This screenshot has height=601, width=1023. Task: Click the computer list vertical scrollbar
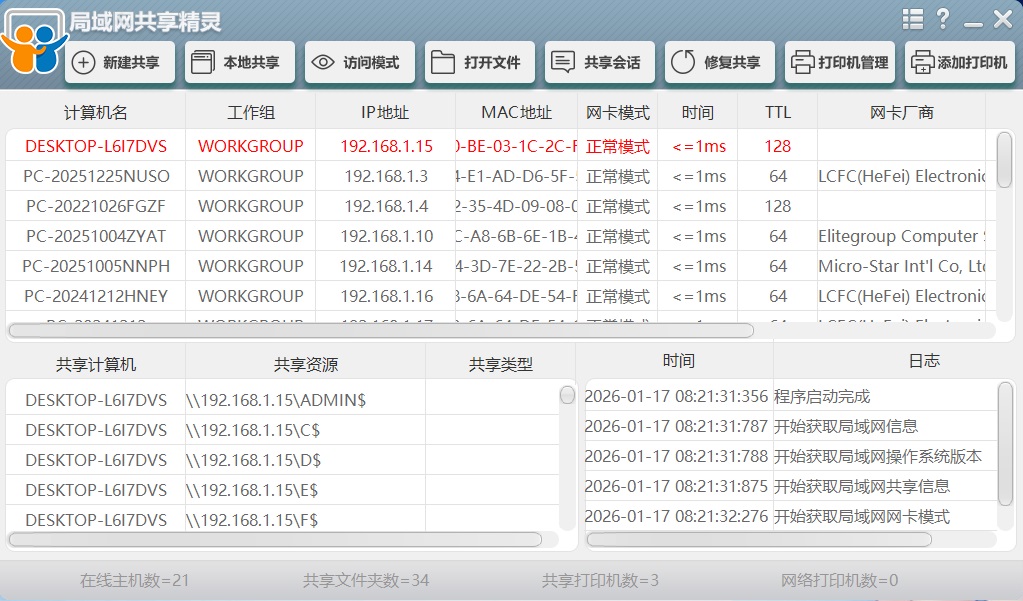point(1004,160)
